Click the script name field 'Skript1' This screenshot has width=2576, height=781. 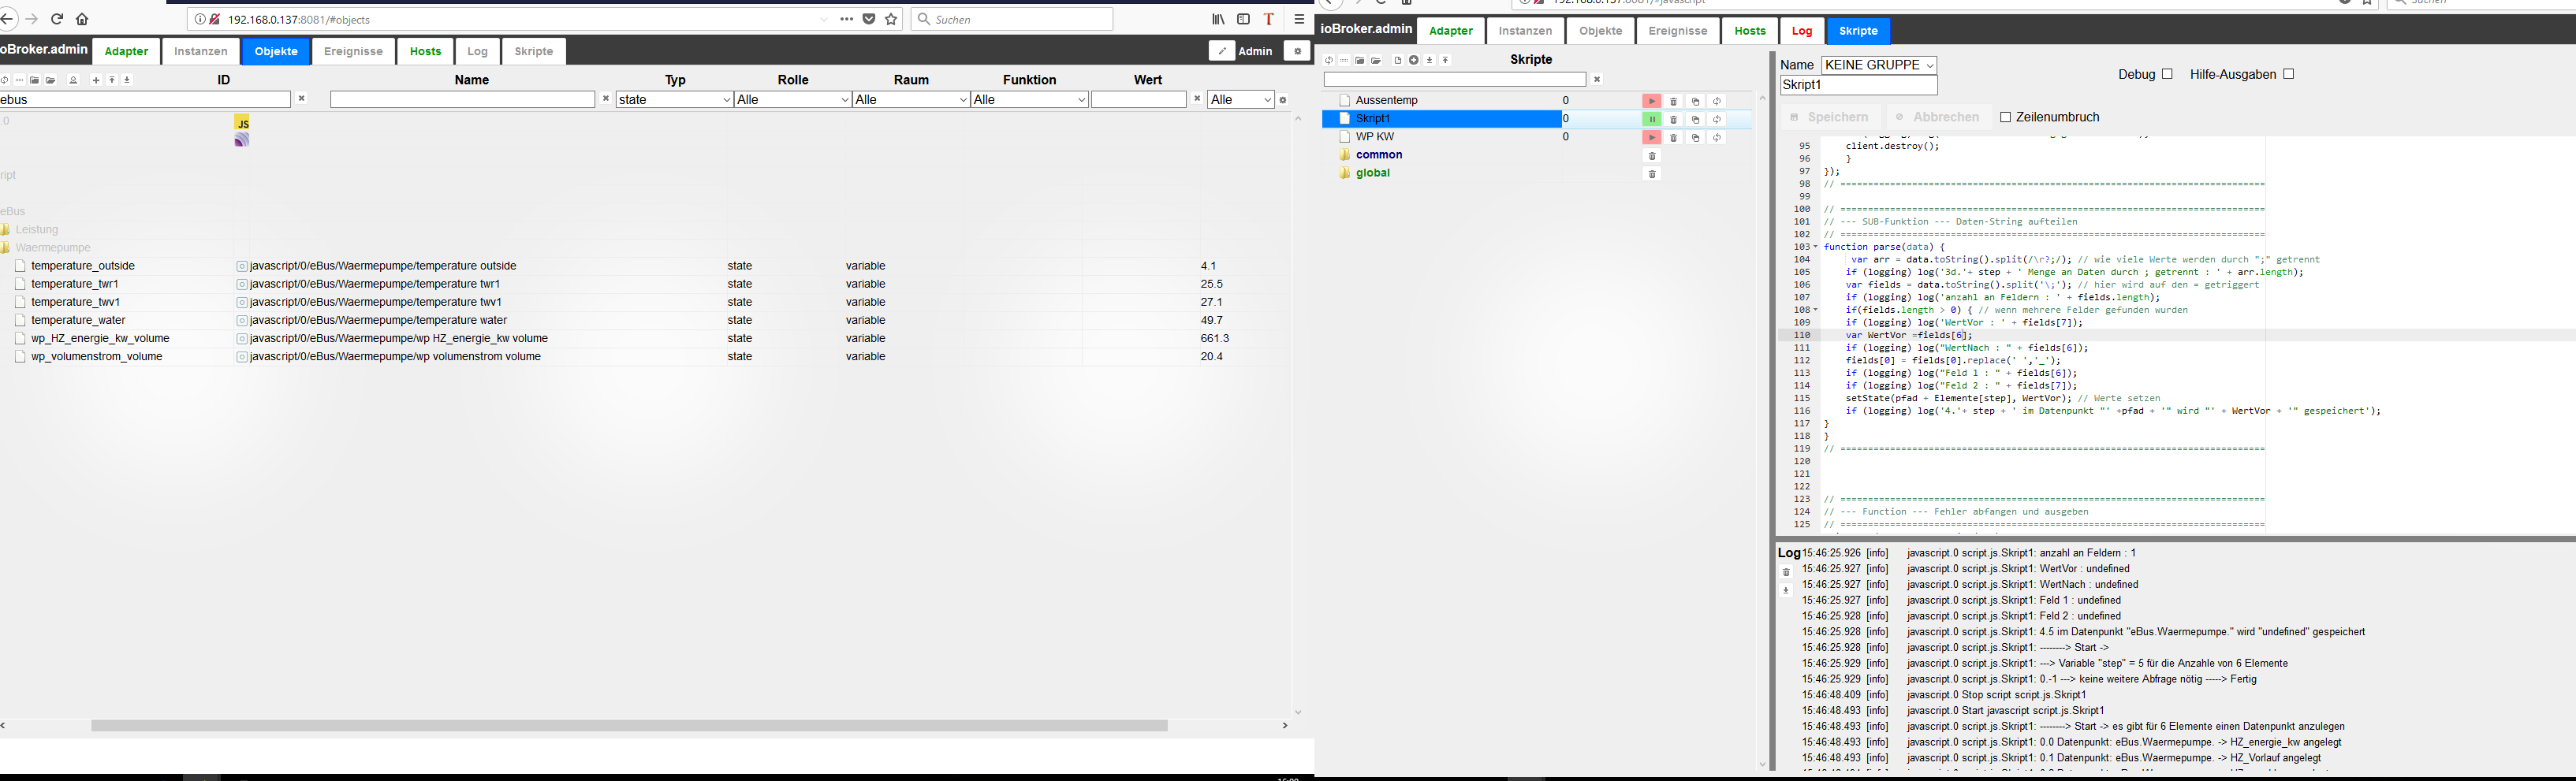[x=1858, y=85]
